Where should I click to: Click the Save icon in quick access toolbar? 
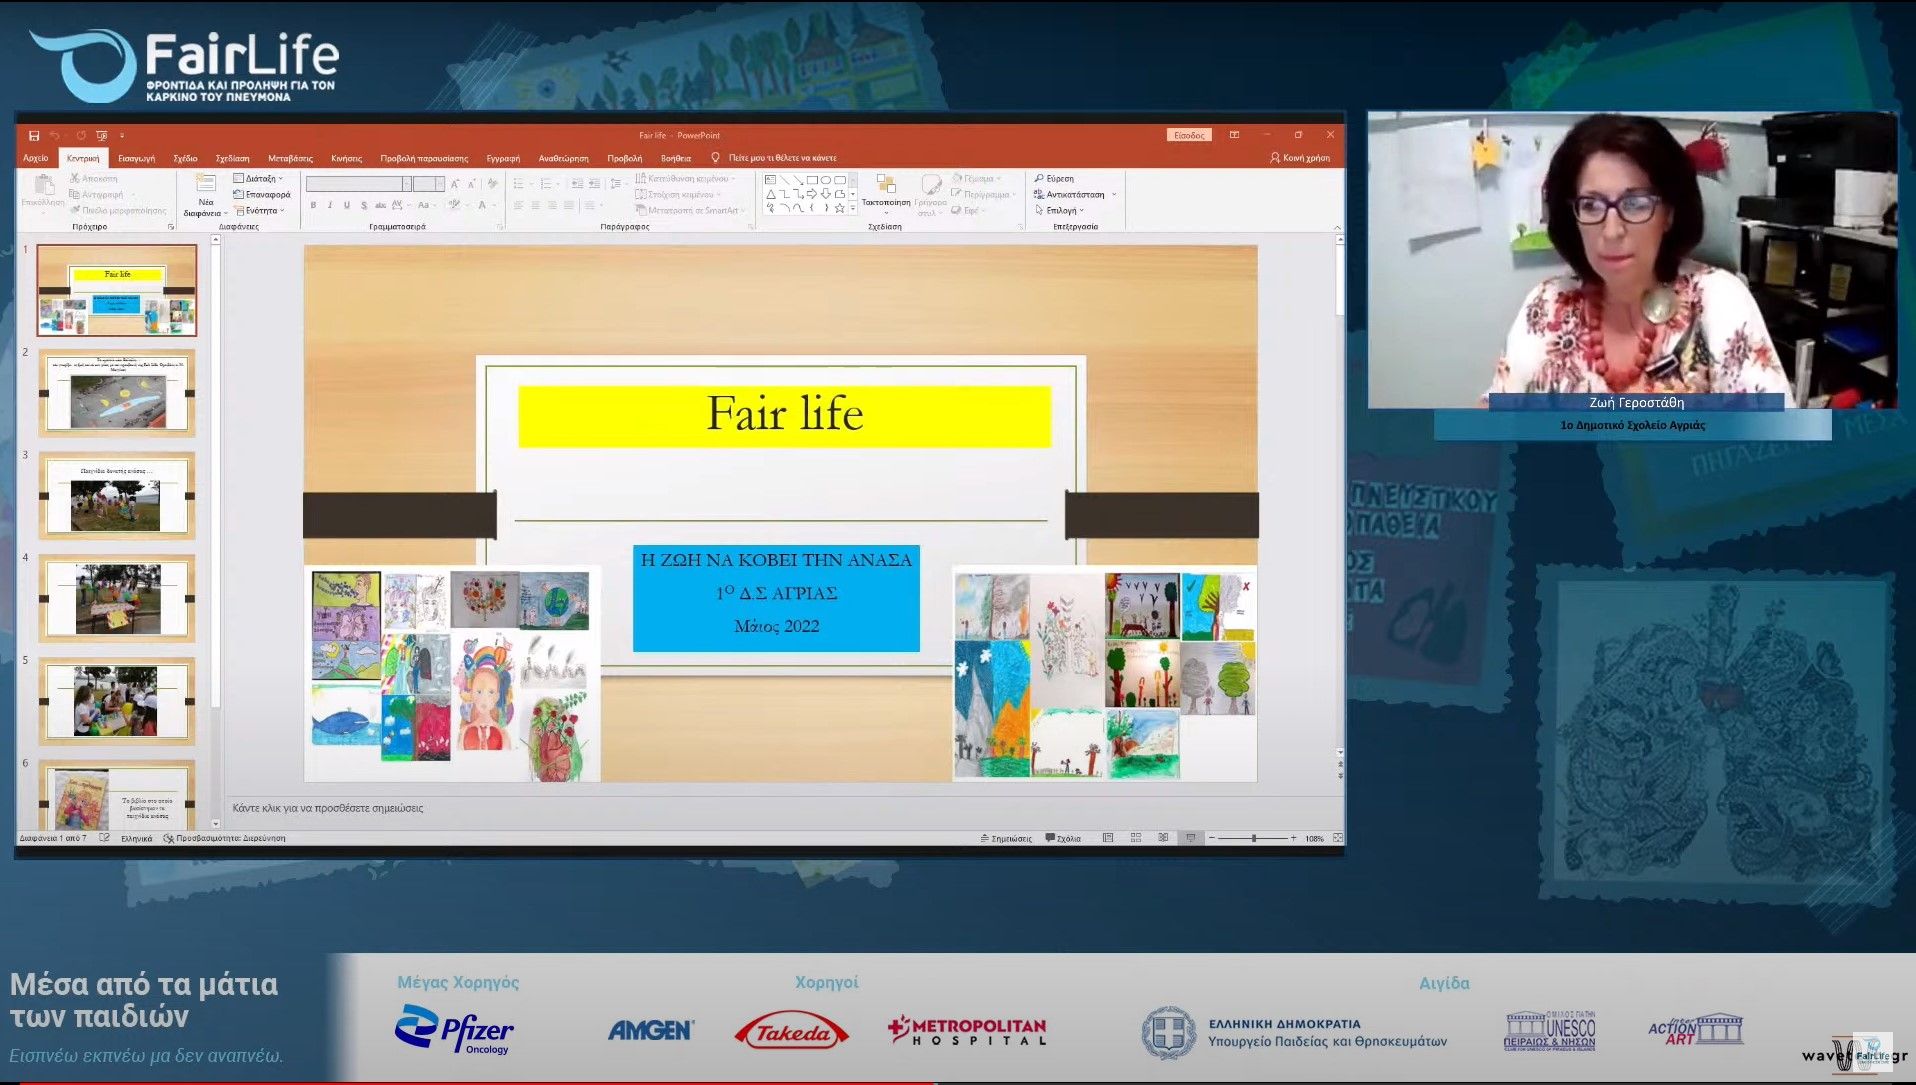coord(34,135)
